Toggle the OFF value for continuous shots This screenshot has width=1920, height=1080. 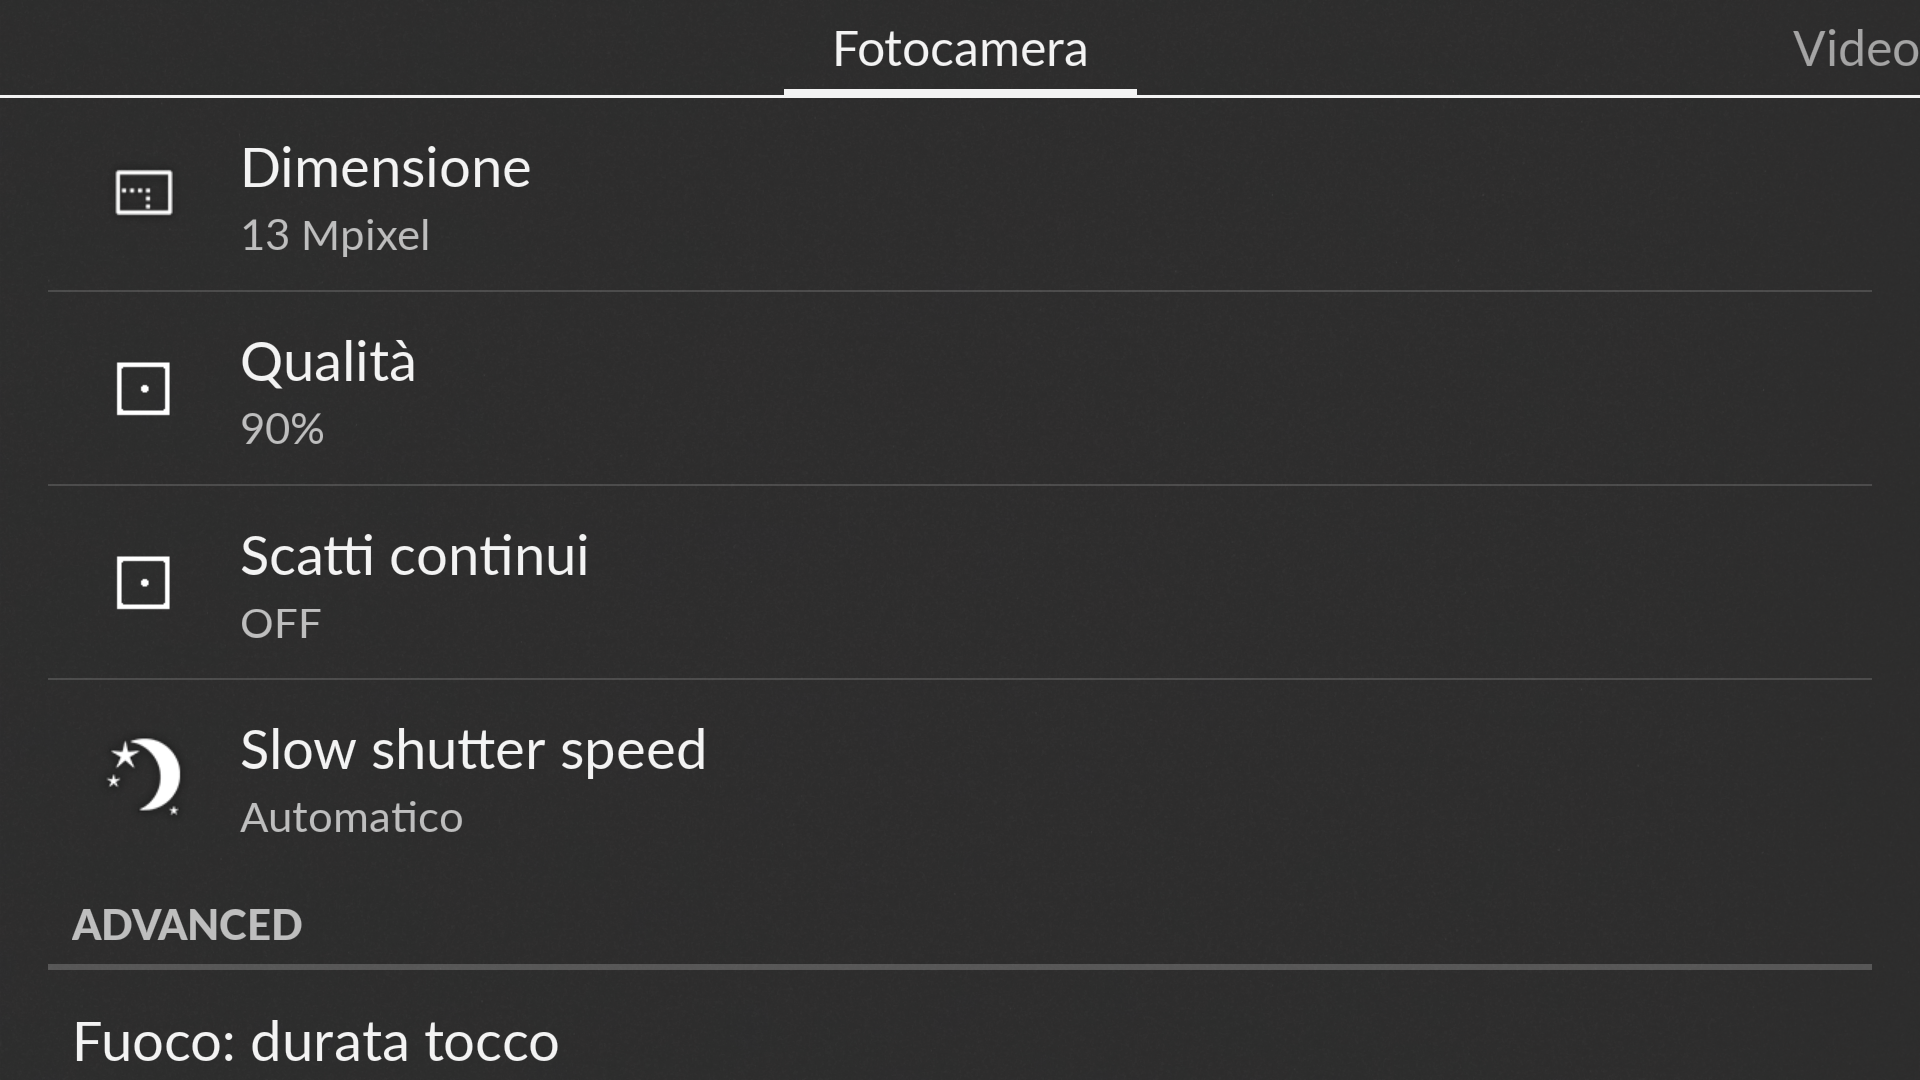point(280,623)
